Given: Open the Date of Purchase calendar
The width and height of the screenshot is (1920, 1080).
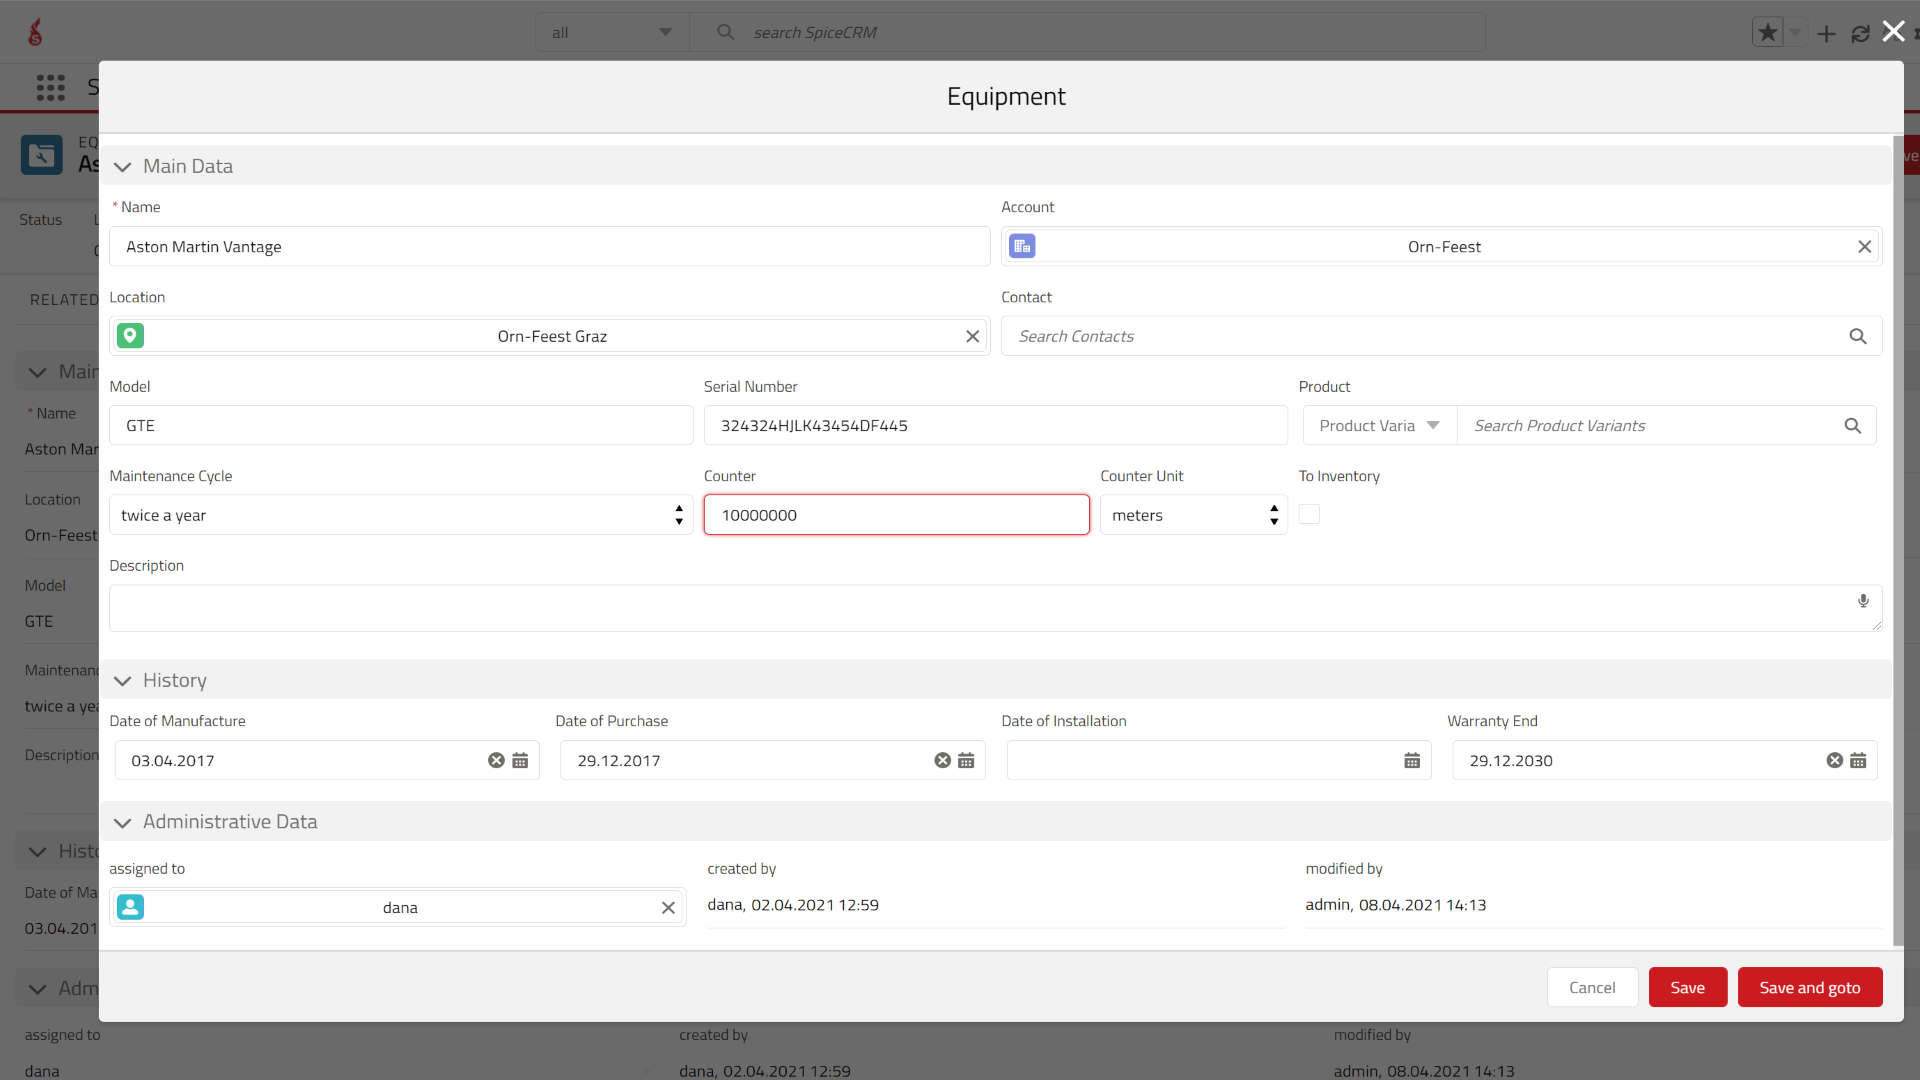Looking at the screenshot, I should (966, 761).
